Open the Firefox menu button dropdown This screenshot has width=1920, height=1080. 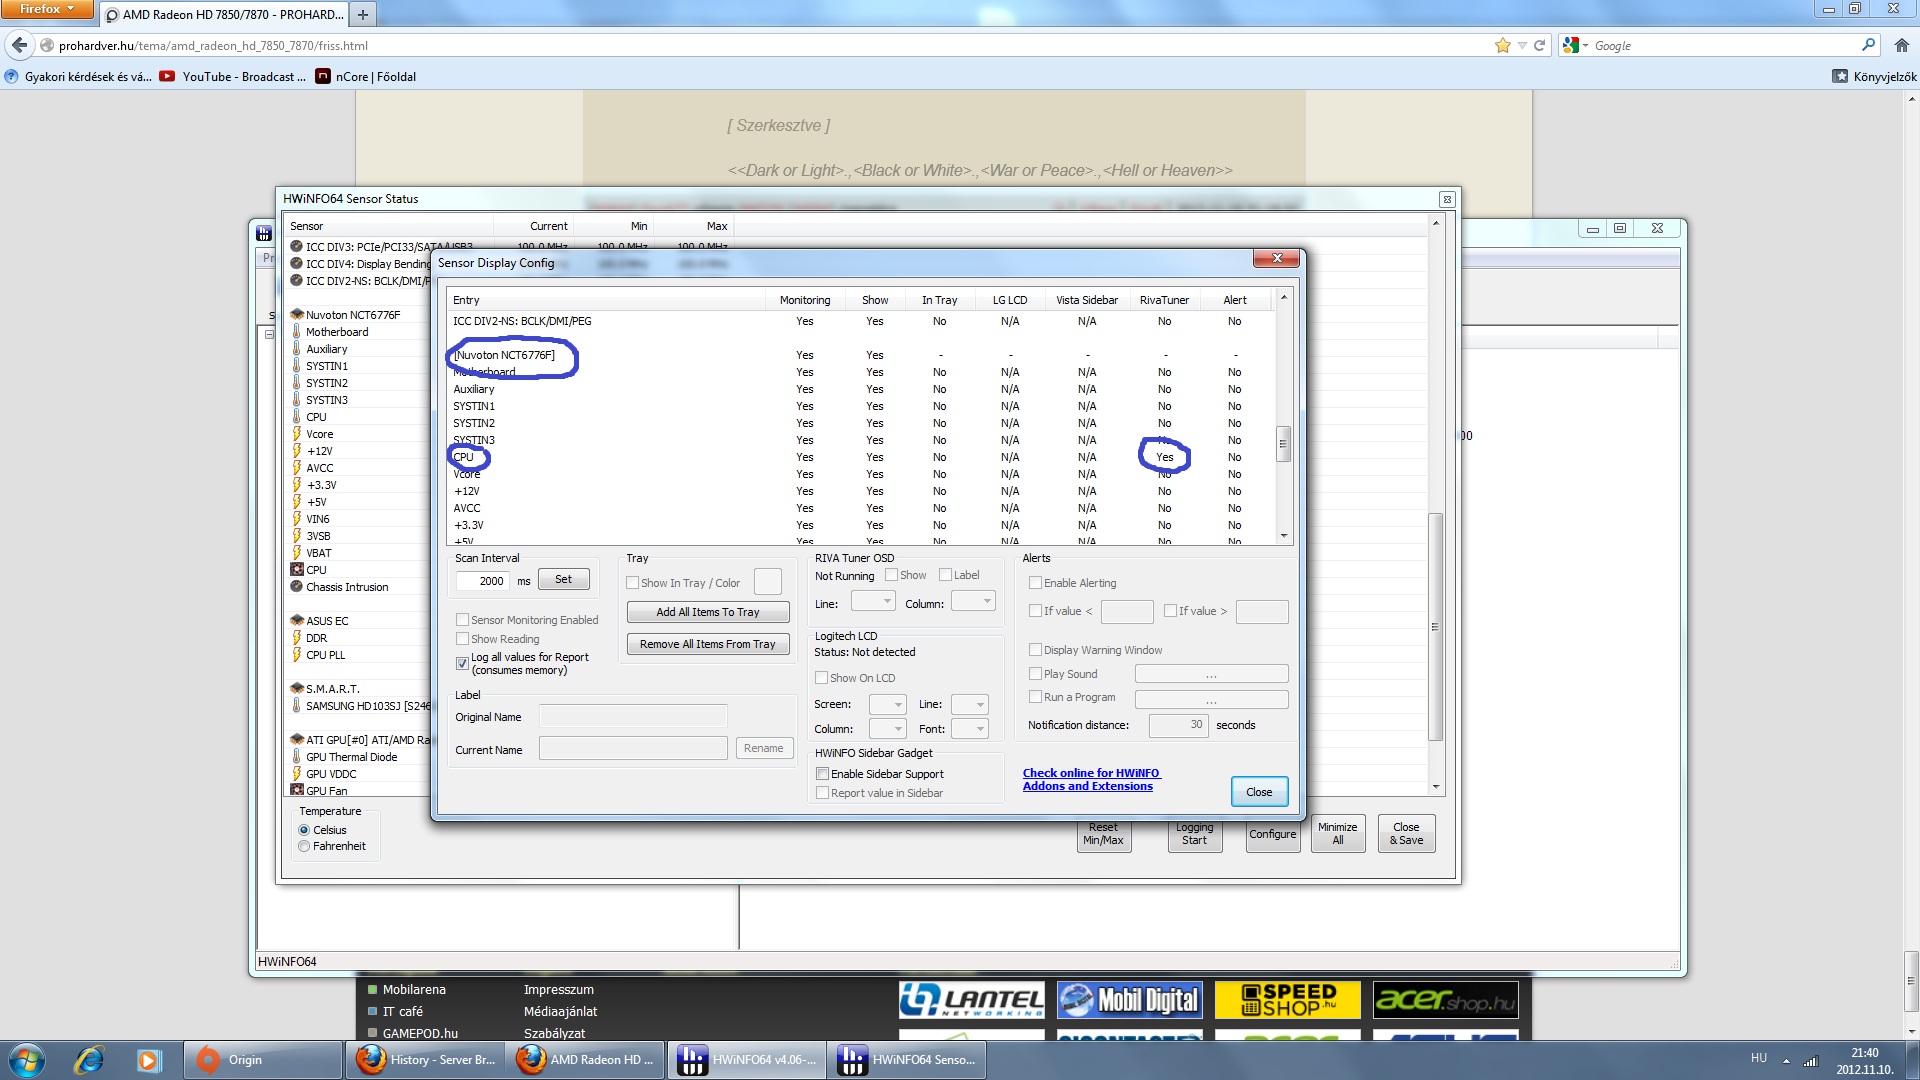coord(47,9)
